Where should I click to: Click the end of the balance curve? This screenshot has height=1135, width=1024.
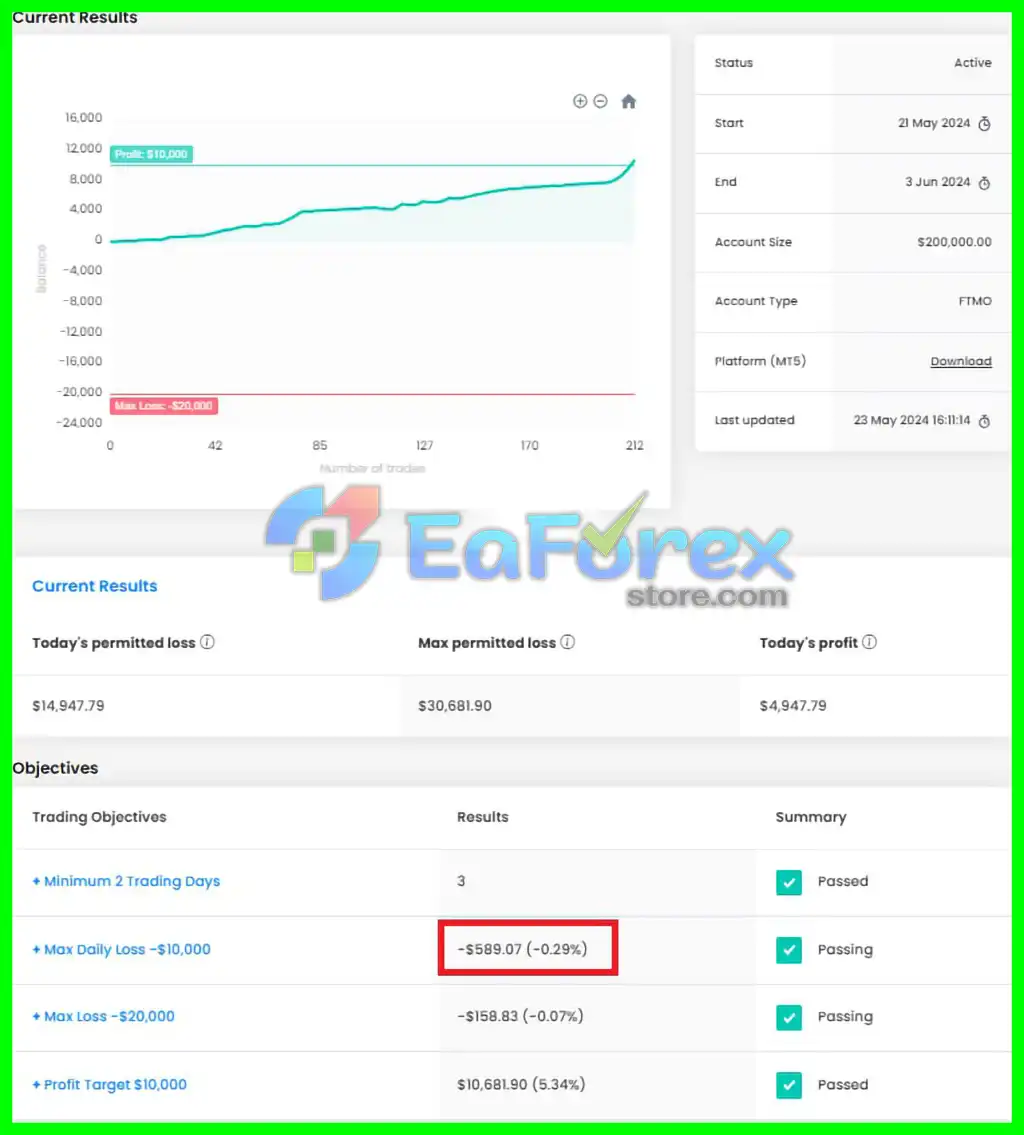[x=634, y=161]
